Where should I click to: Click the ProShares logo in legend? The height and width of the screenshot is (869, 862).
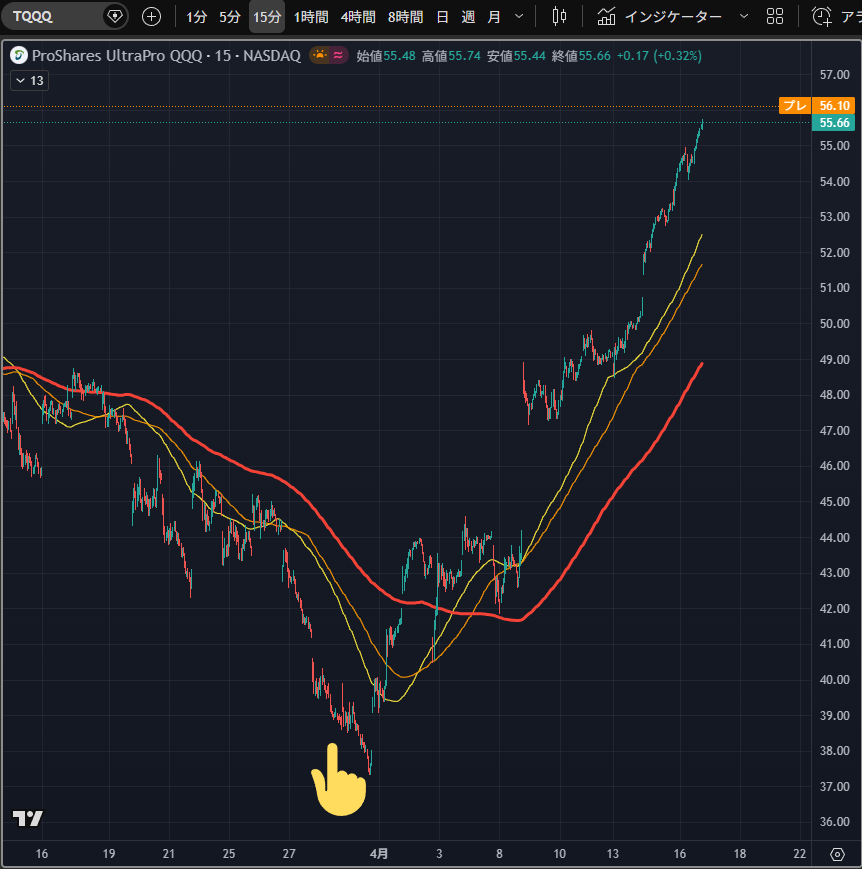pos(19,55)
